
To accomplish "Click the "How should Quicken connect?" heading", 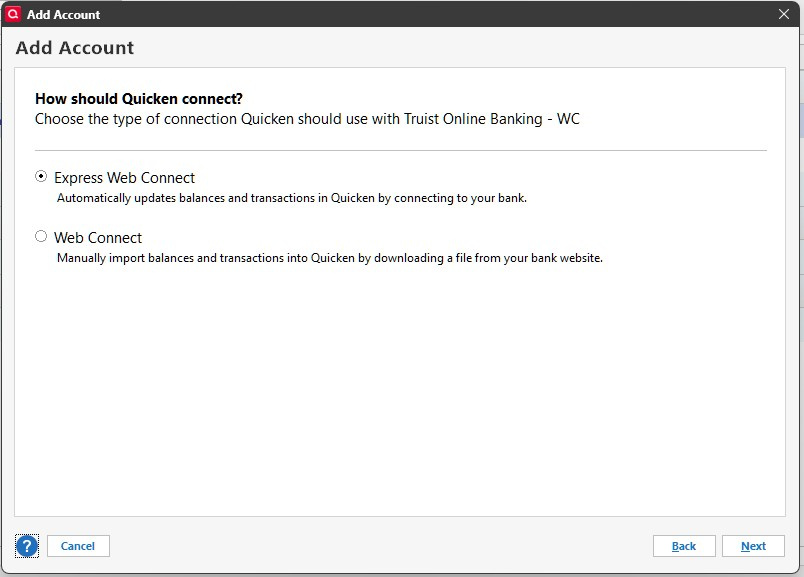I will pos(139,99).
